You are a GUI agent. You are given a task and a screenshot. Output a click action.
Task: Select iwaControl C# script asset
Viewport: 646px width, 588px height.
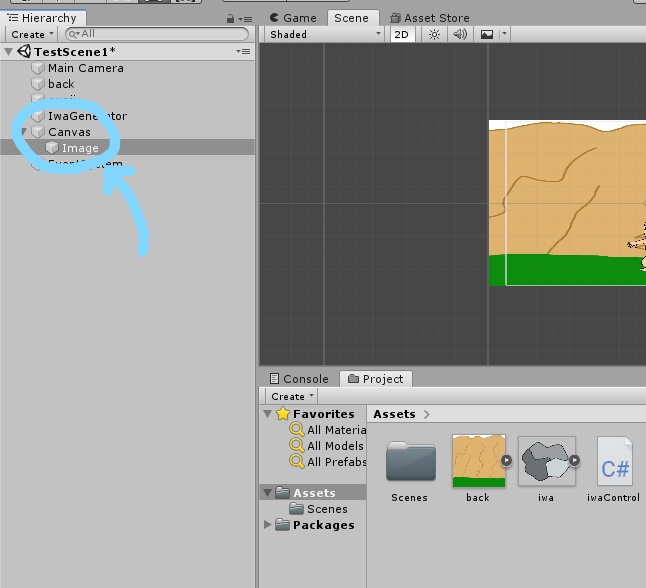click(x=614, y=461)
